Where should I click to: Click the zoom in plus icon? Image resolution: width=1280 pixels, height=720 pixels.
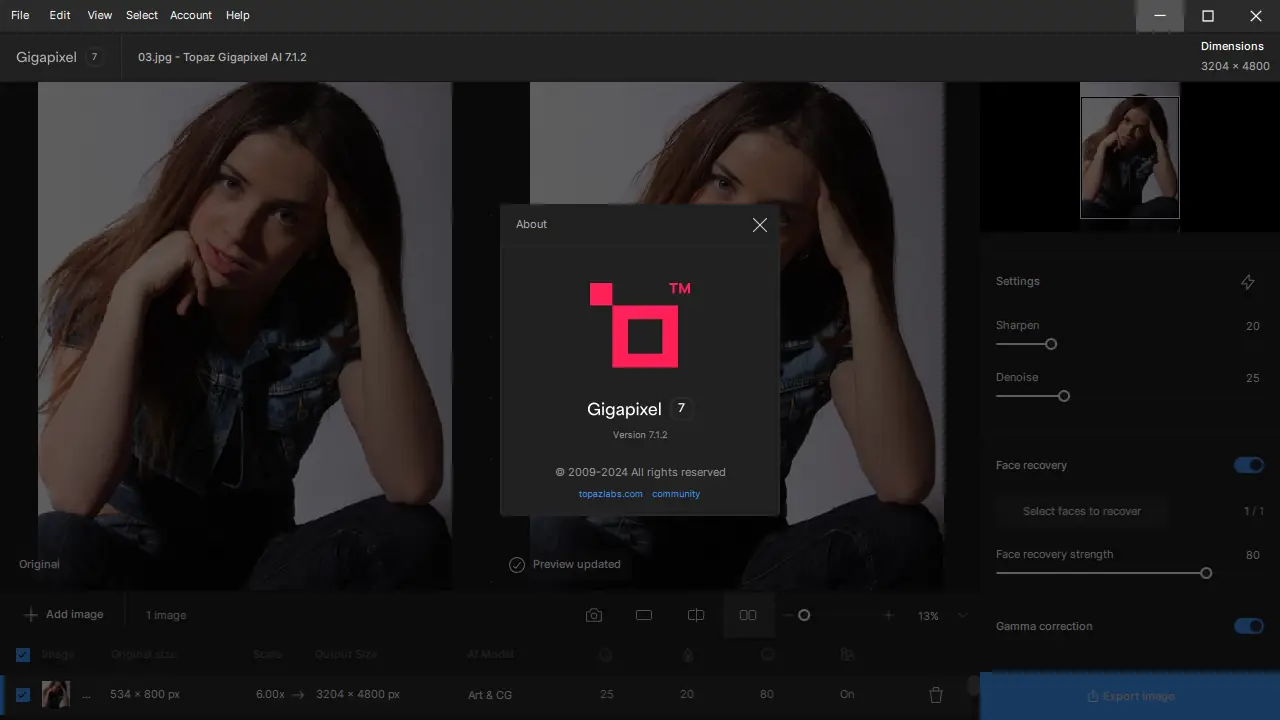[x=888, y=616]
